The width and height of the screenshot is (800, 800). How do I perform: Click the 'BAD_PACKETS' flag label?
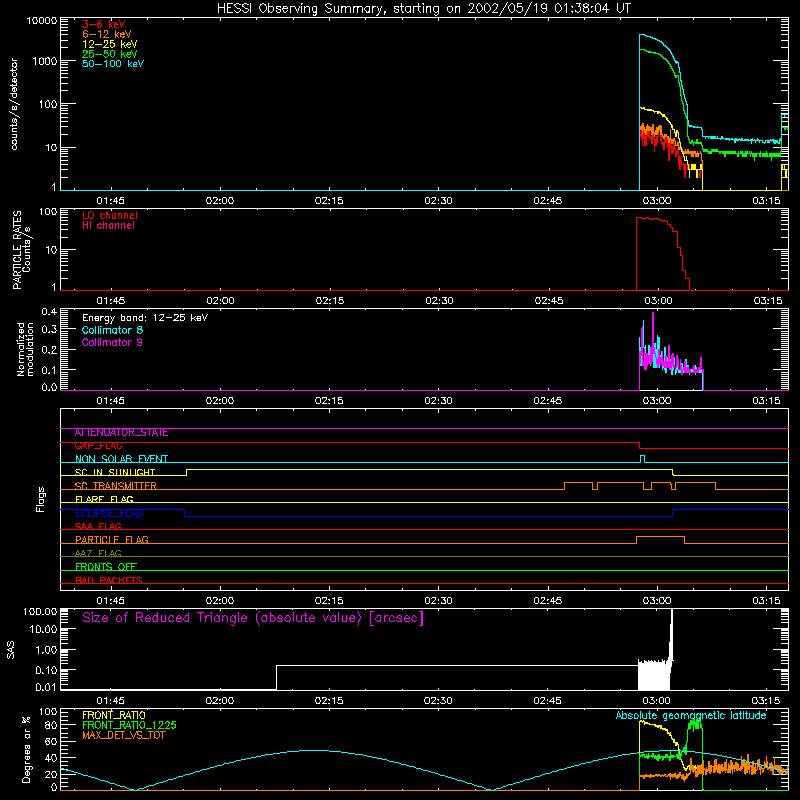click(109, 581)
